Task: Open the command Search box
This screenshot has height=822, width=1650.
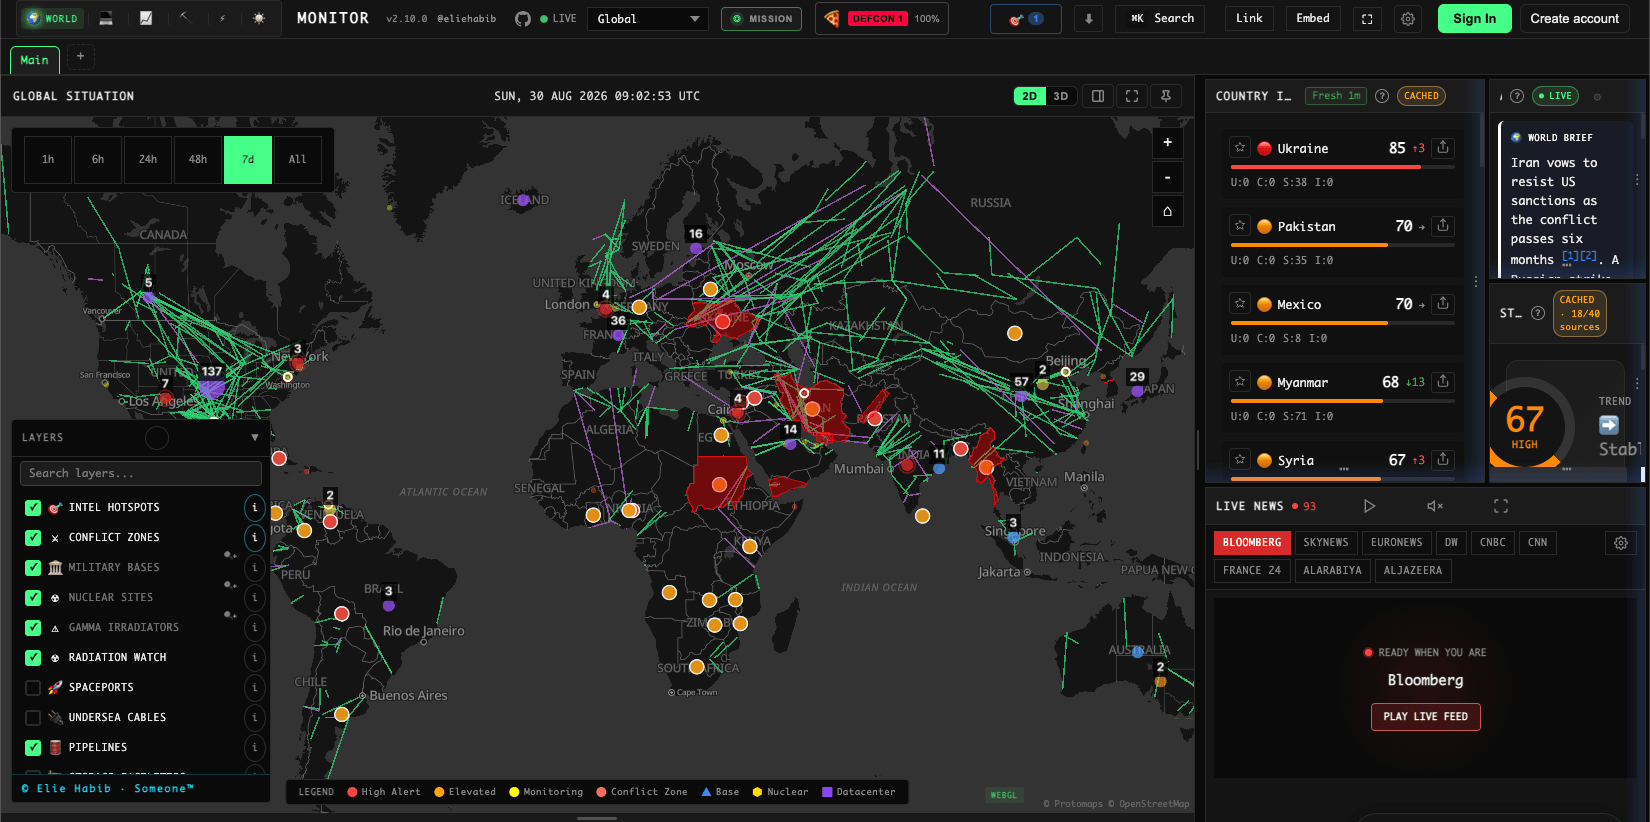Action: 1160,19
